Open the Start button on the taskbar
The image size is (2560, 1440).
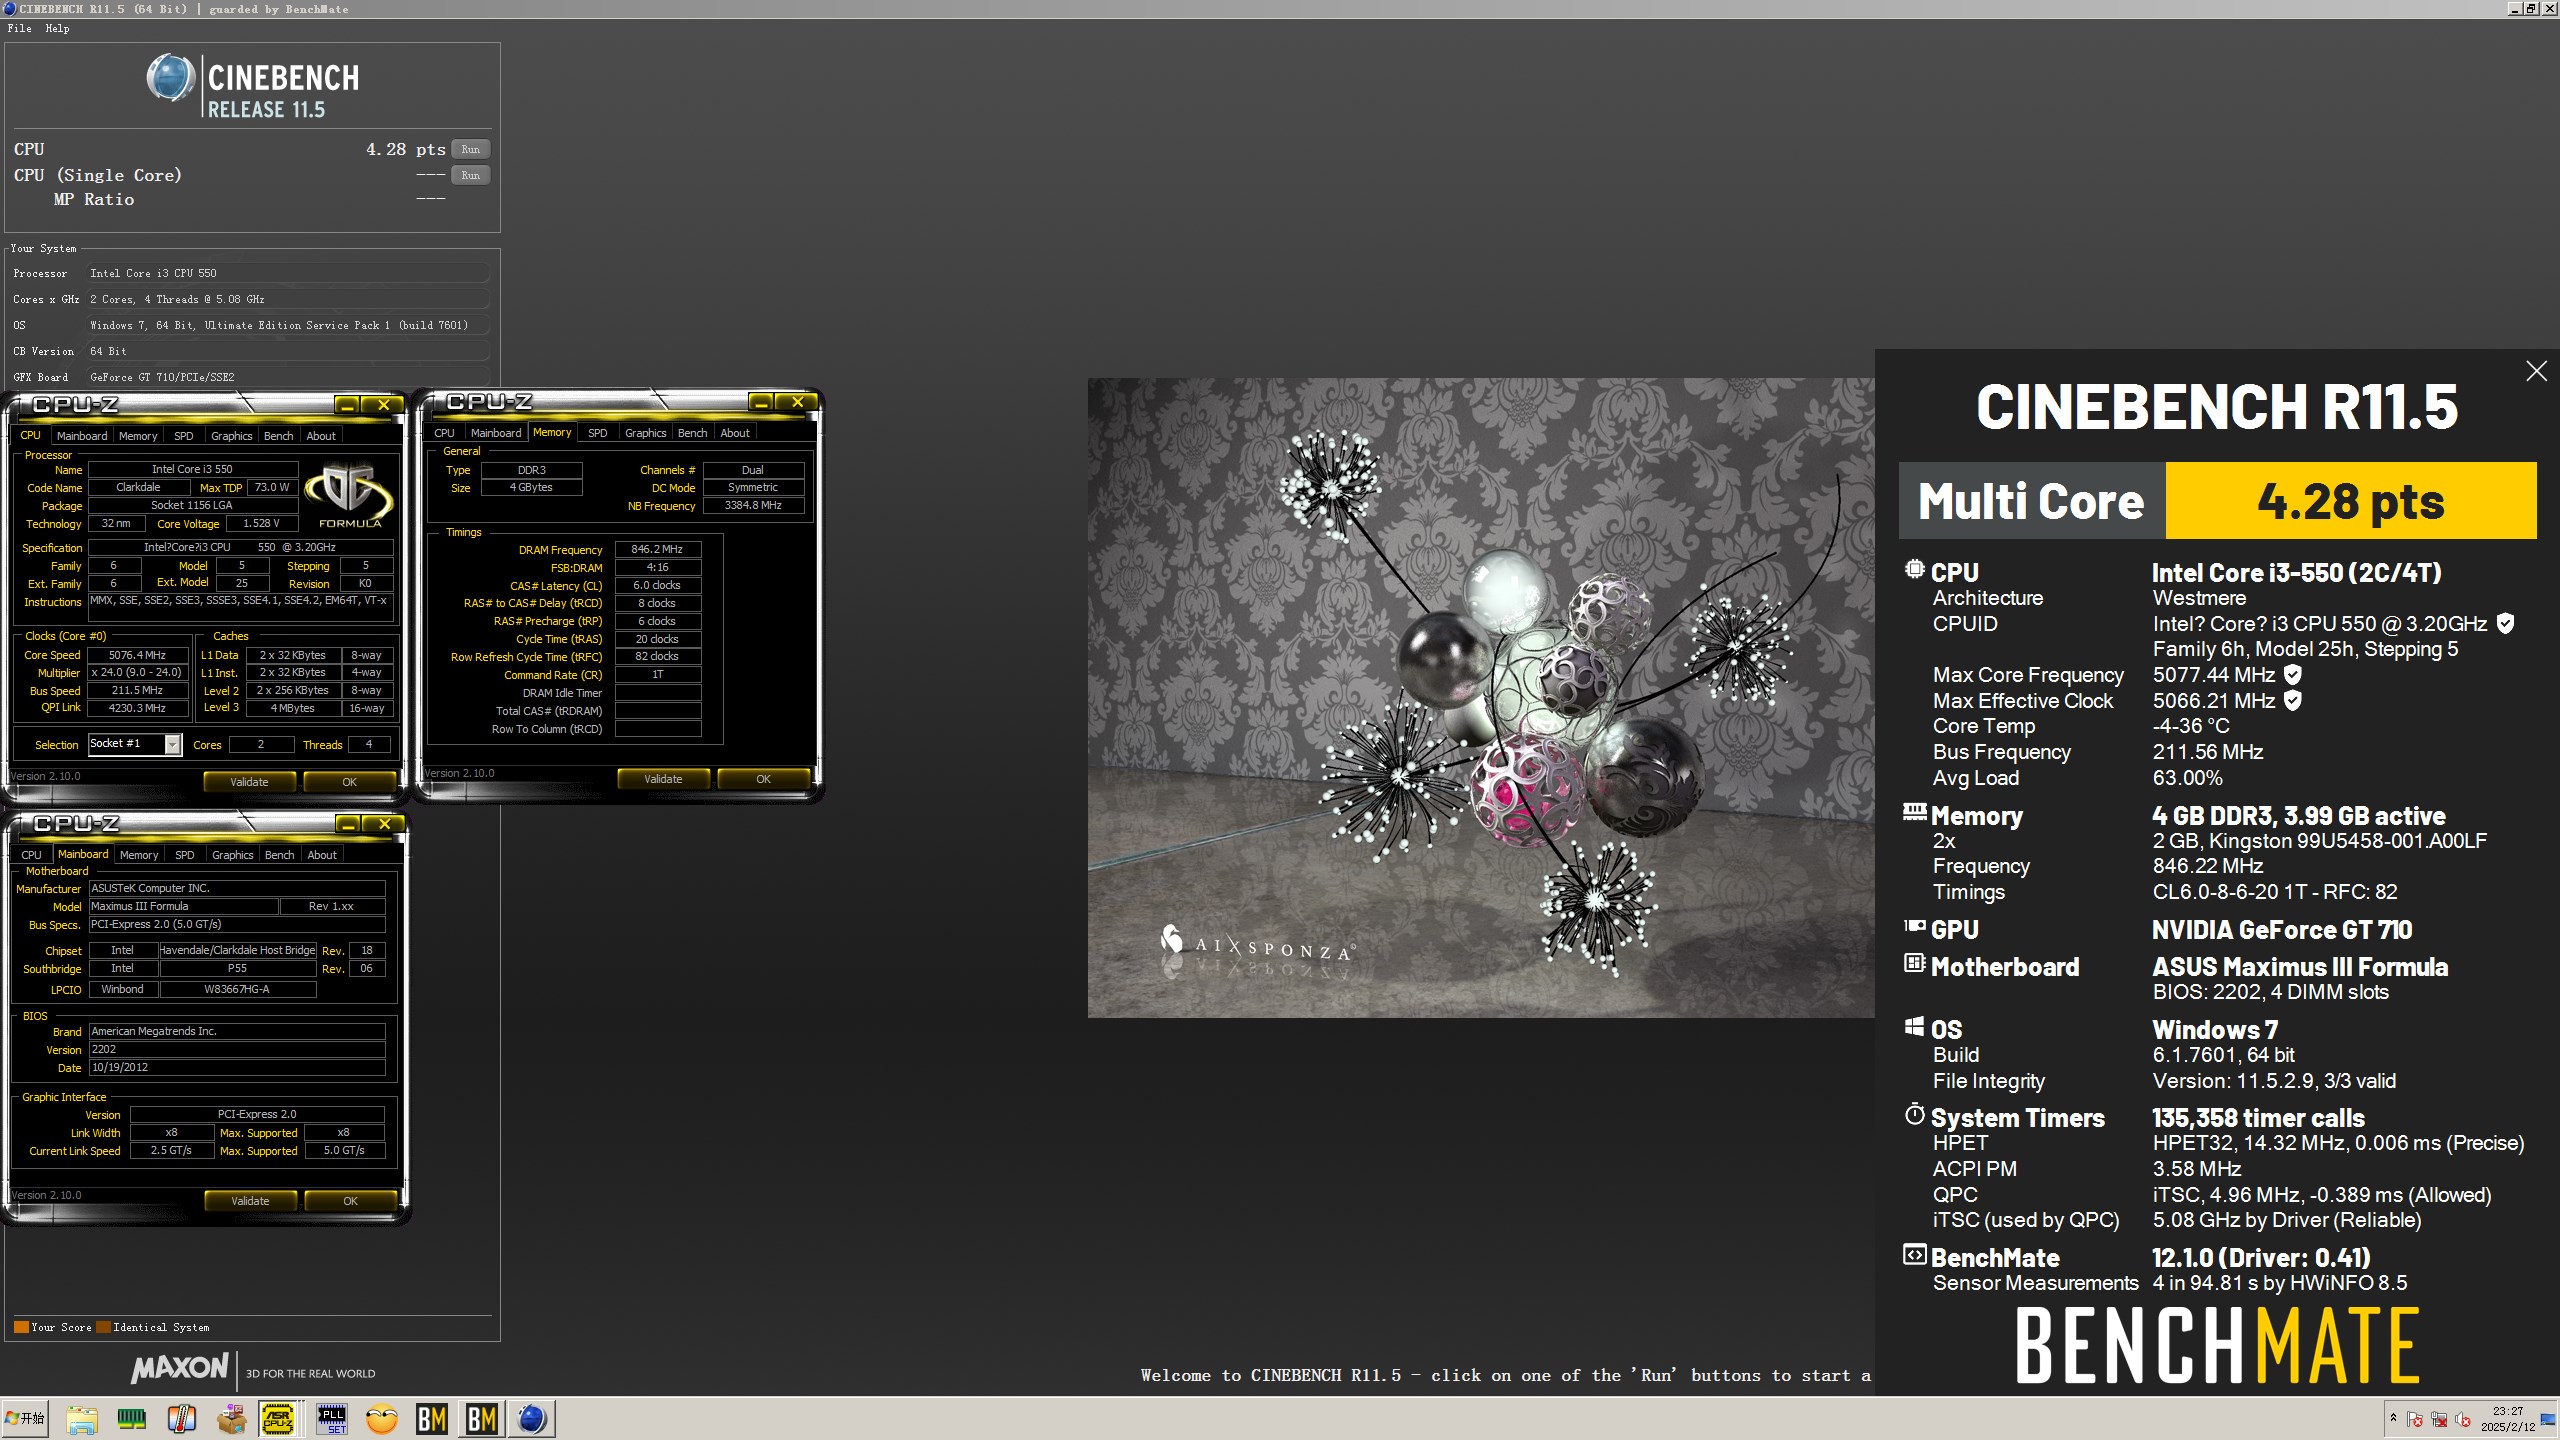(25, 1418)
